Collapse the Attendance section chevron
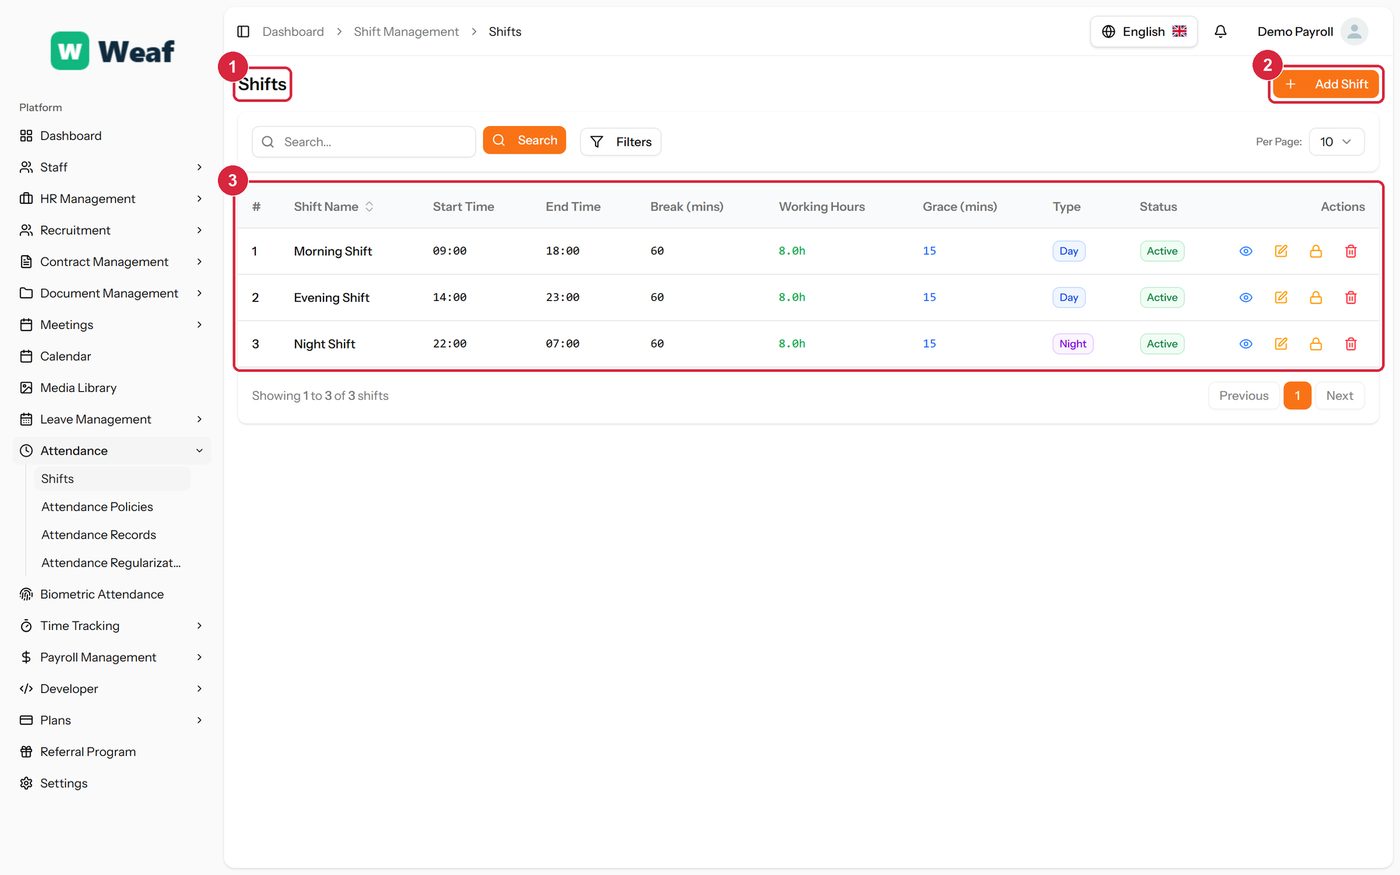Image resolution: width=1400 pixels, height=875 pixels. tap(199, 451)
